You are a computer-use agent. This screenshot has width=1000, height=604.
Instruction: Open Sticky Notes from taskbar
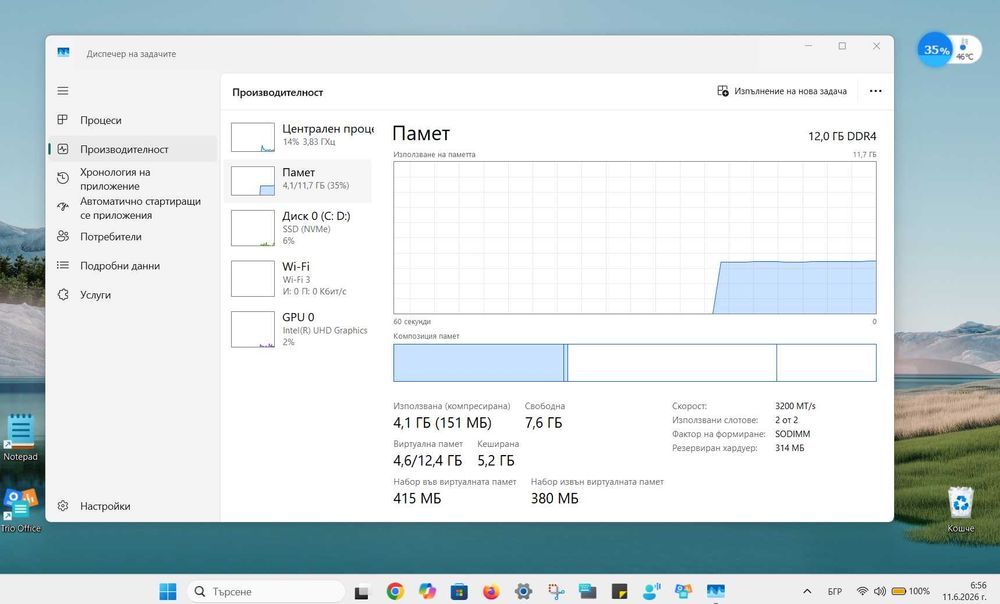pos(619,591)
